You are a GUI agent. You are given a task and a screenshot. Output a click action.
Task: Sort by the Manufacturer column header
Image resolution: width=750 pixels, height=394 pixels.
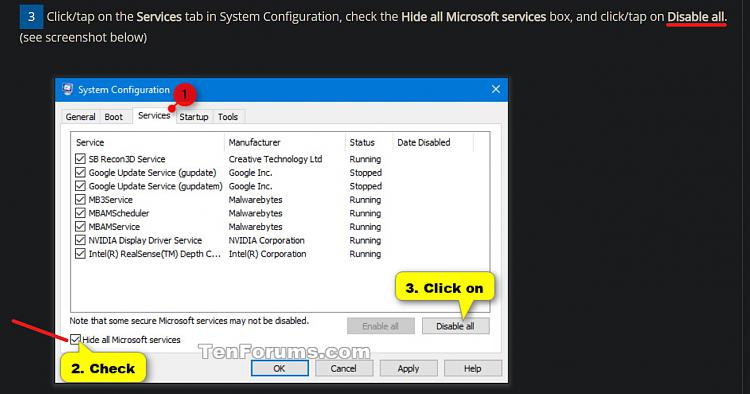(285, 142)
